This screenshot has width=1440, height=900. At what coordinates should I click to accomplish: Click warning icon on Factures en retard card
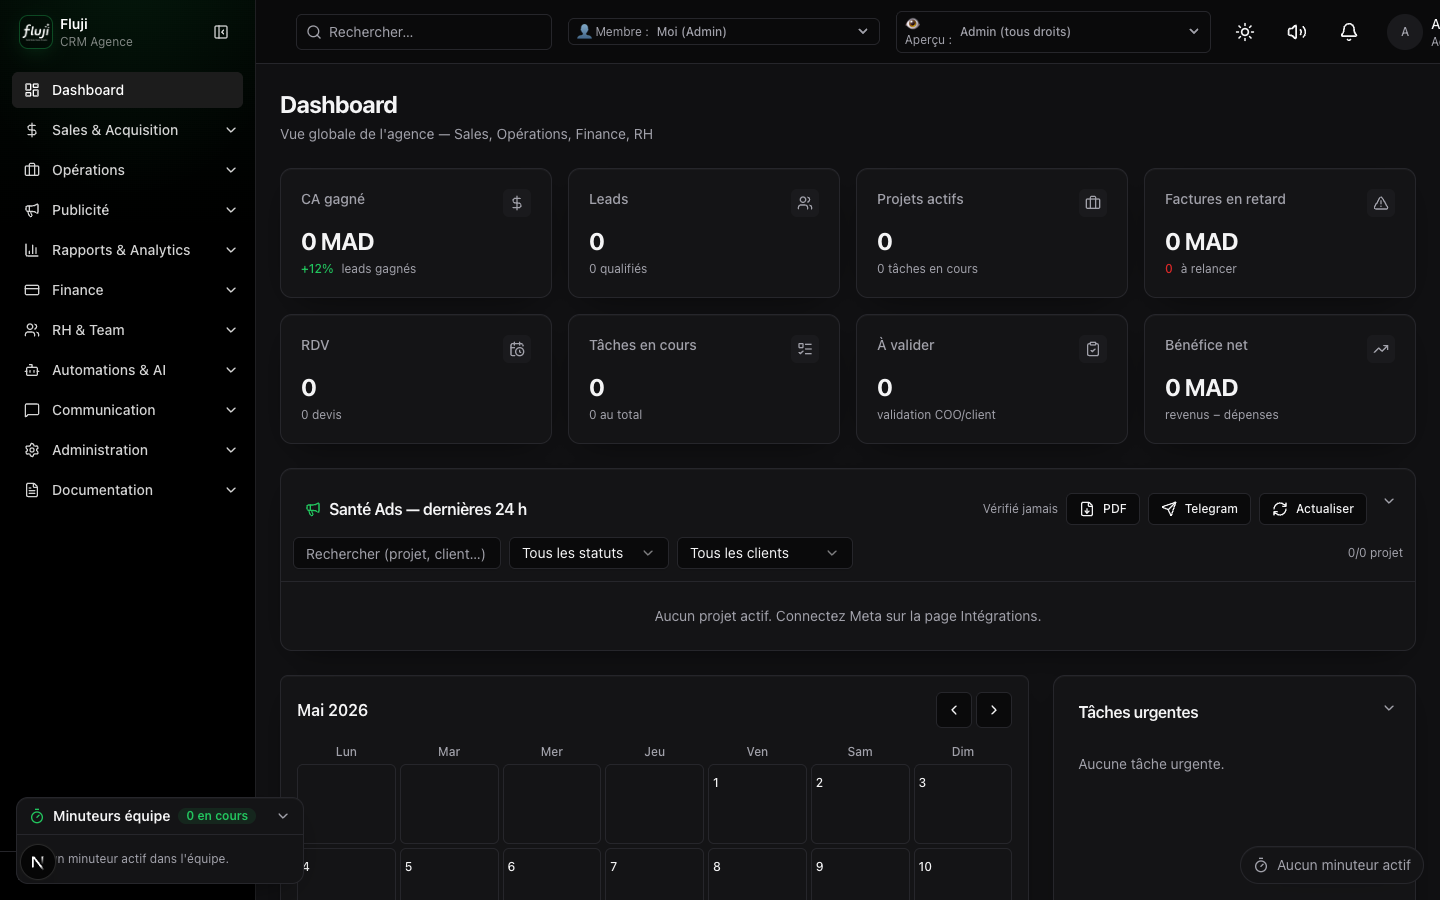pos(1381,203)
